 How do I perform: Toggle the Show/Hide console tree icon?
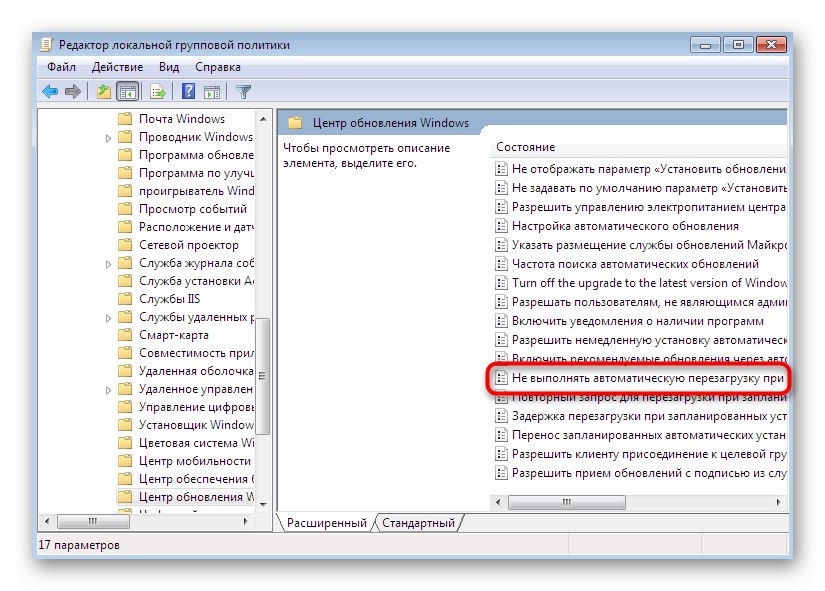tap(128, 92)
